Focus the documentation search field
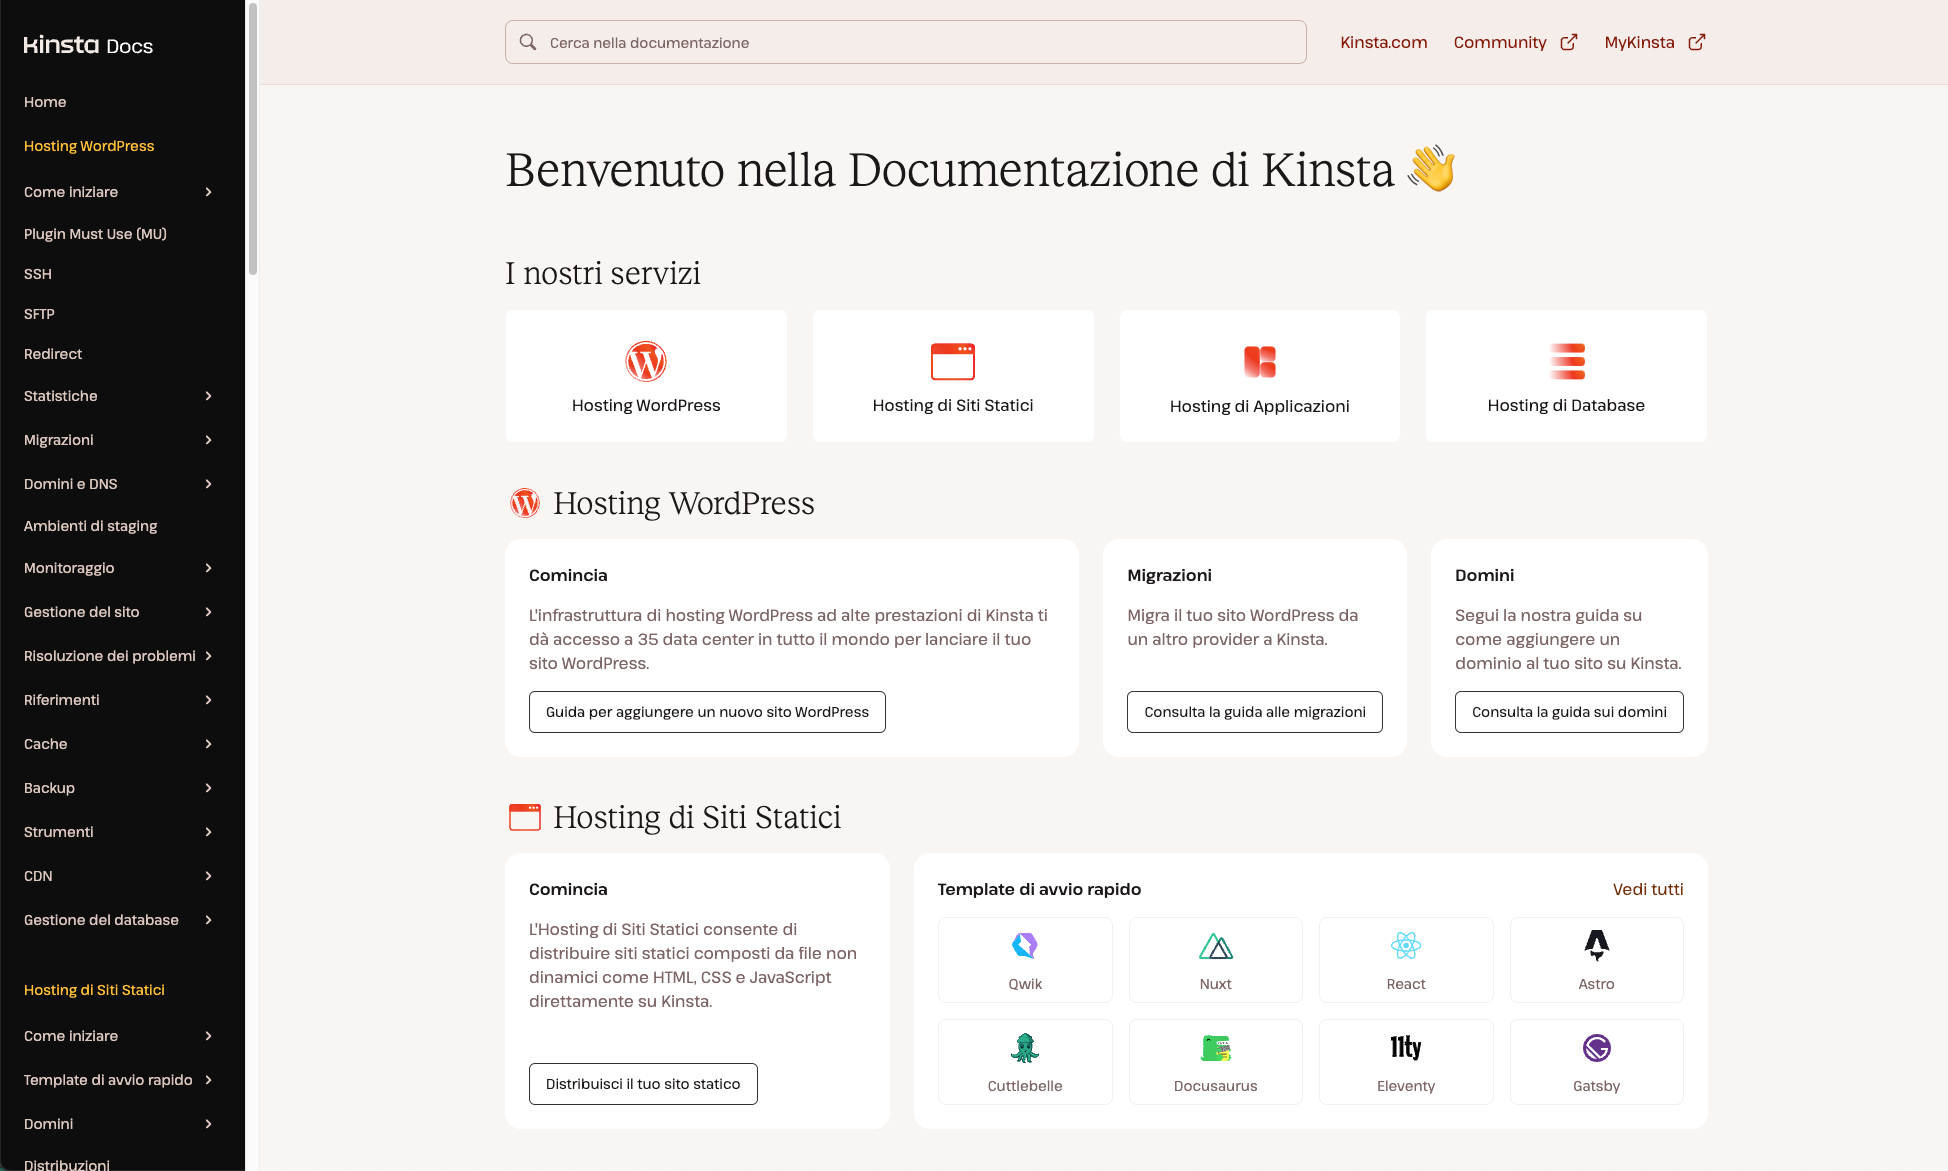Image resolution: width=1948 pixels, height=1171 pixels. (x=905, y=42)
